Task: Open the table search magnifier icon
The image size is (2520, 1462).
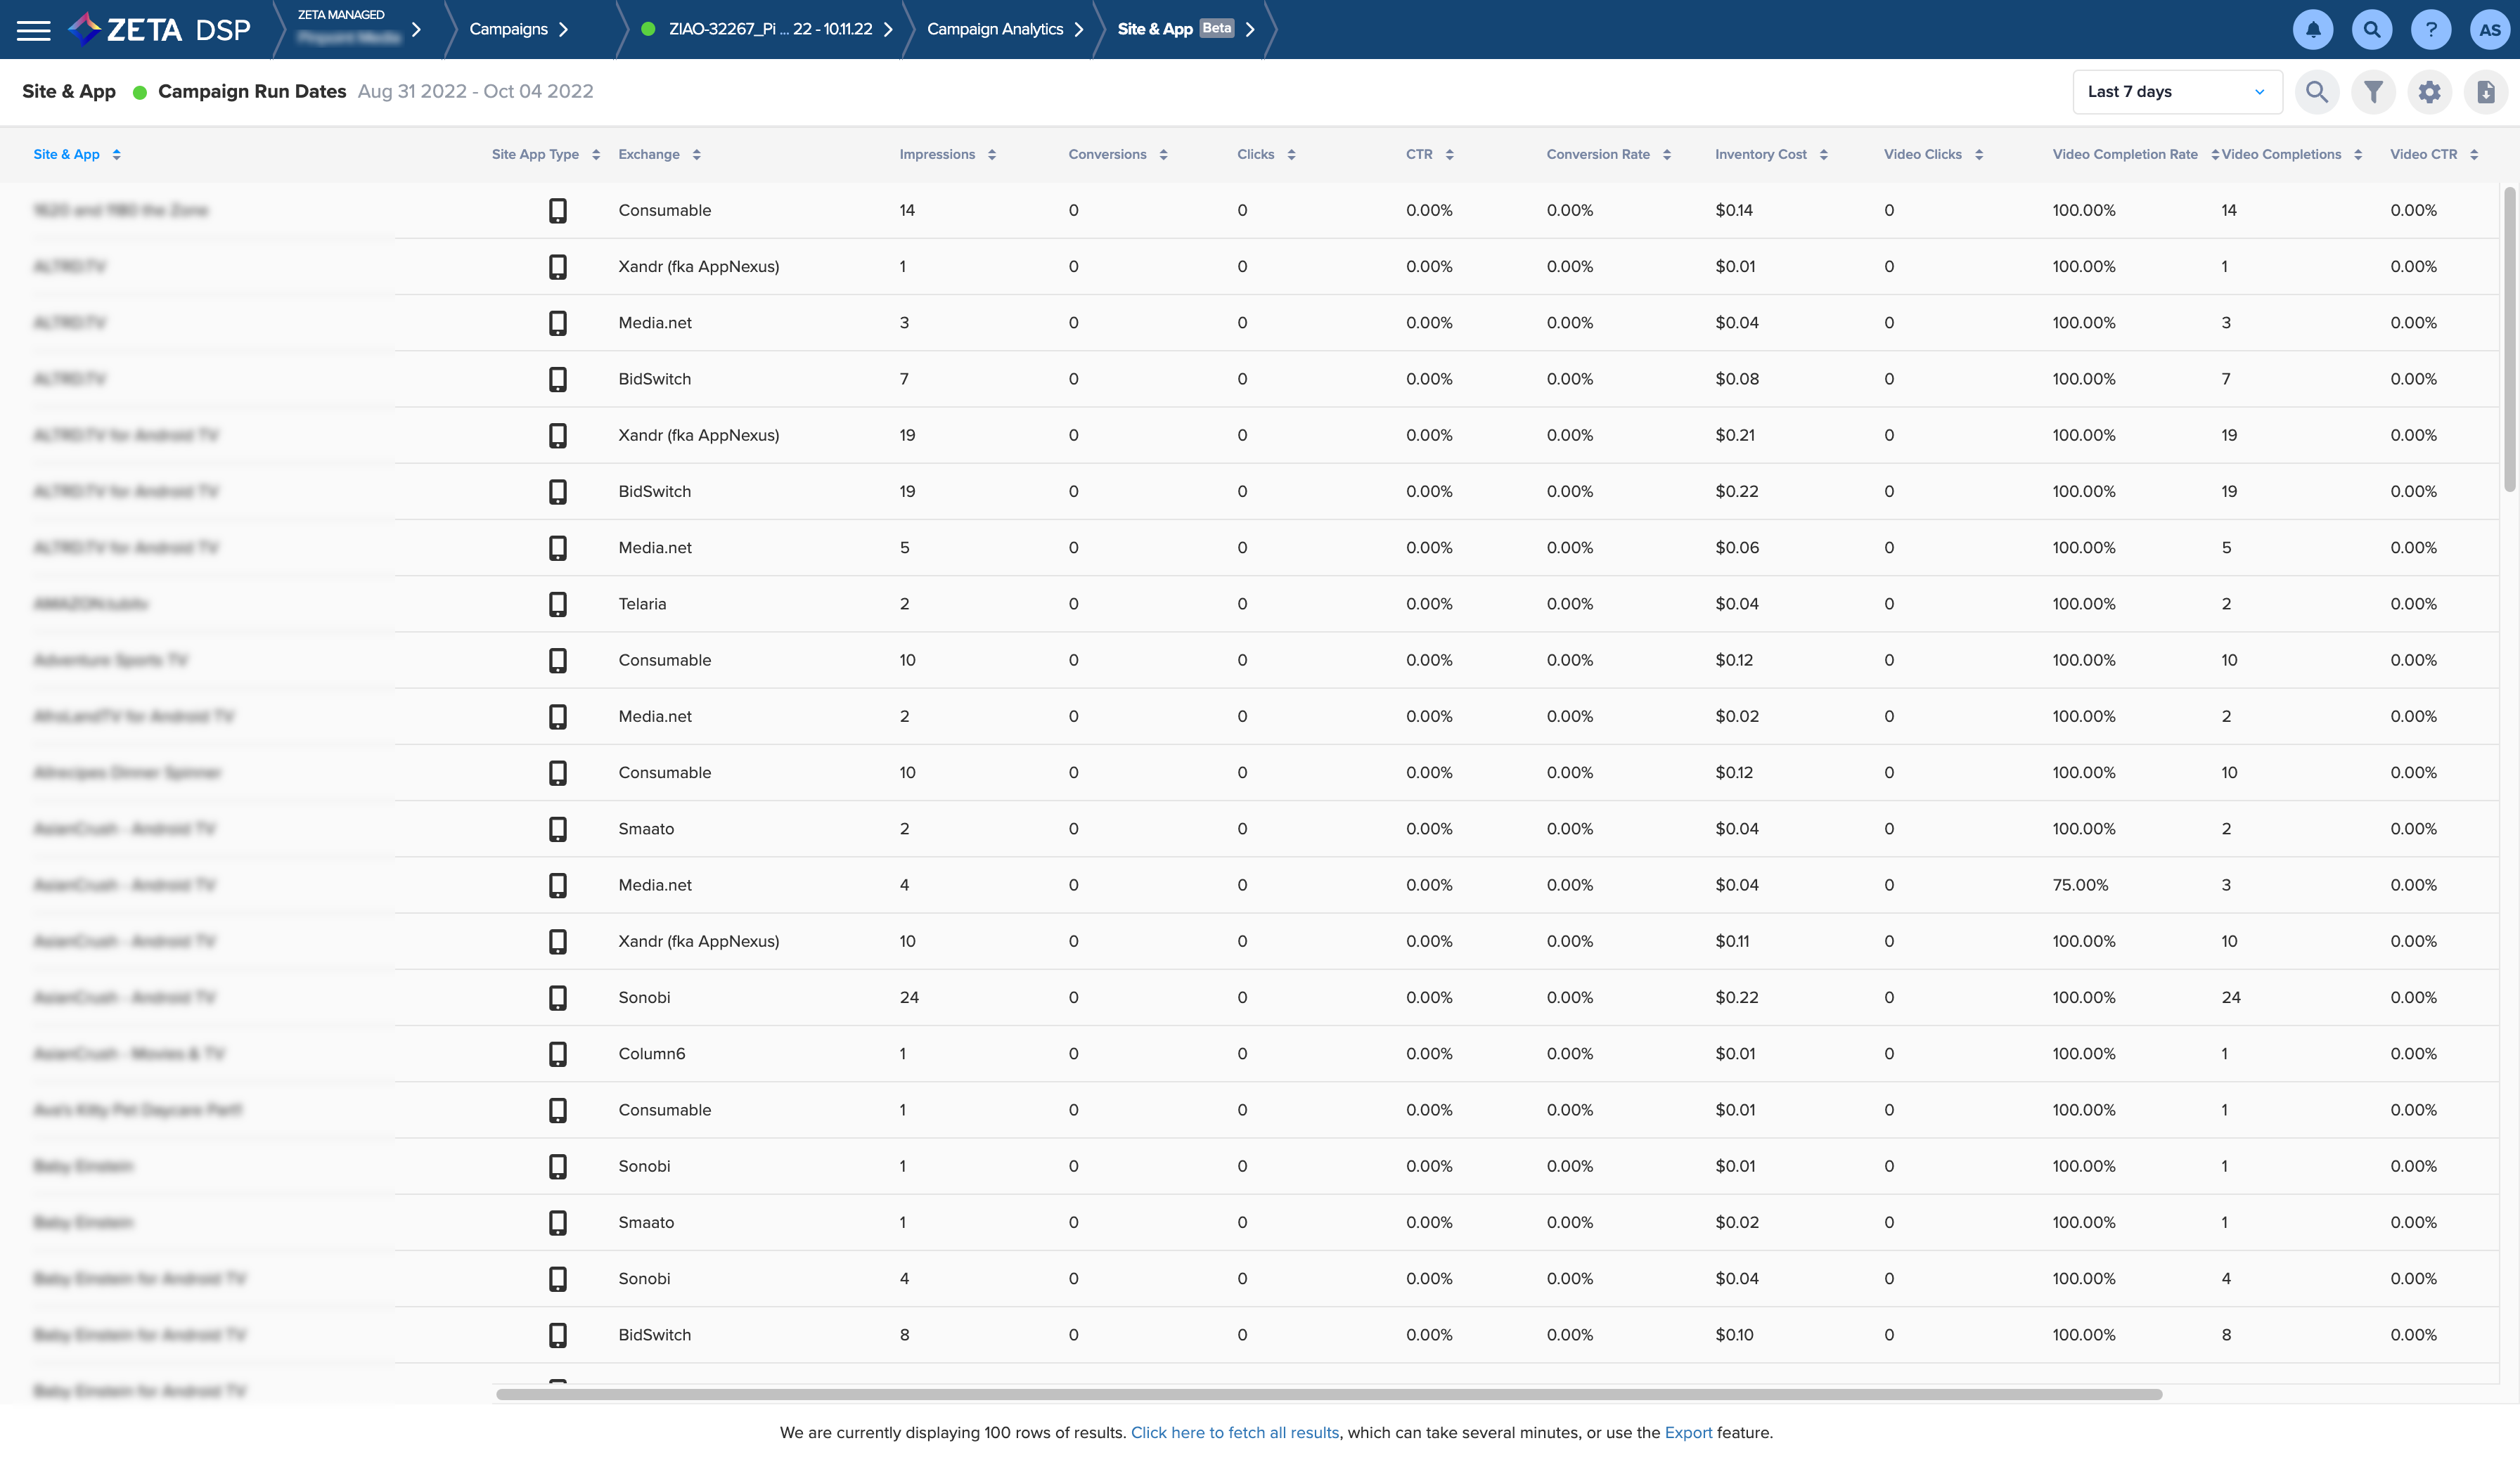Action: 2316,92
